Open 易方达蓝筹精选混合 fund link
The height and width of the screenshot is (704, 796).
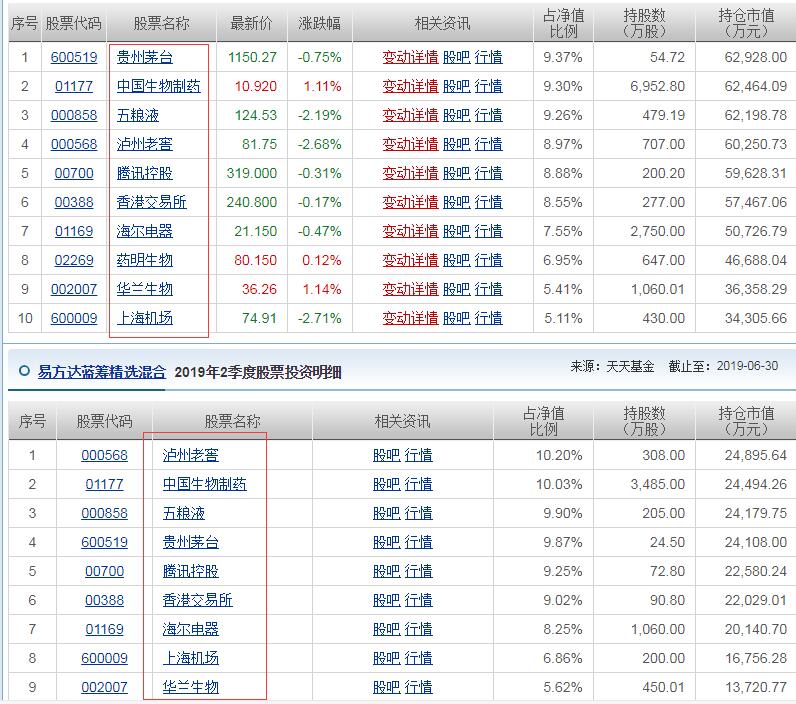tap(102, 372)
